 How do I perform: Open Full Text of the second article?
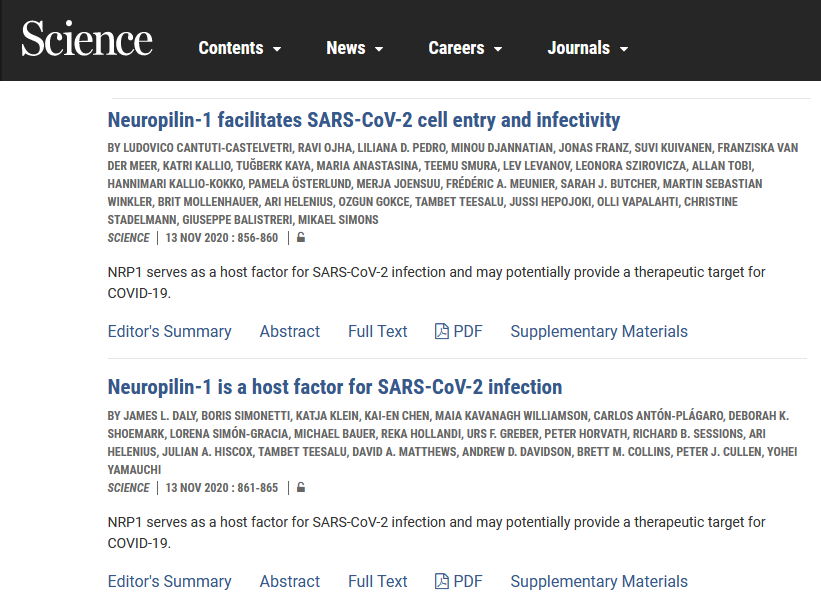pyautogui.click(x=378, y=581)
